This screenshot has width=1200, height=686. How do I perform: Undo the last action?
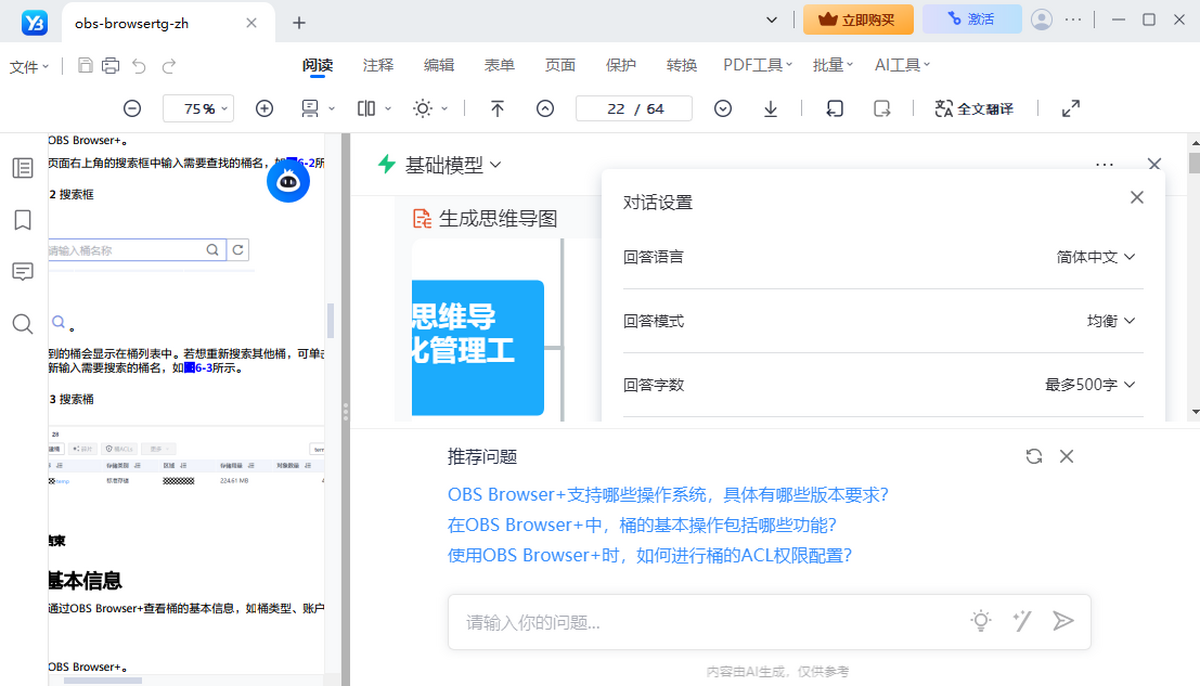139,66
